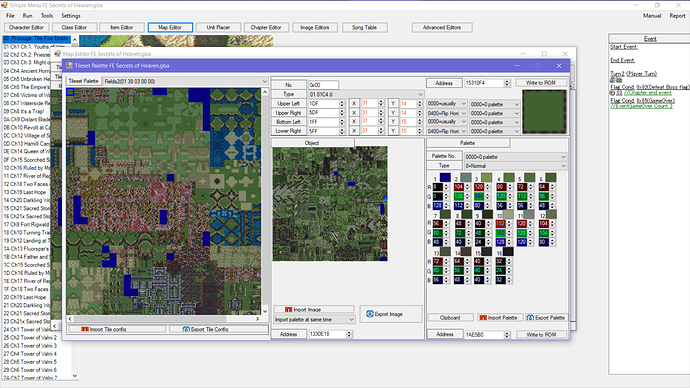690x388 pixels.
Task: Click Turn2 (Player Turn) event link
Action: [x=633, y=73]
